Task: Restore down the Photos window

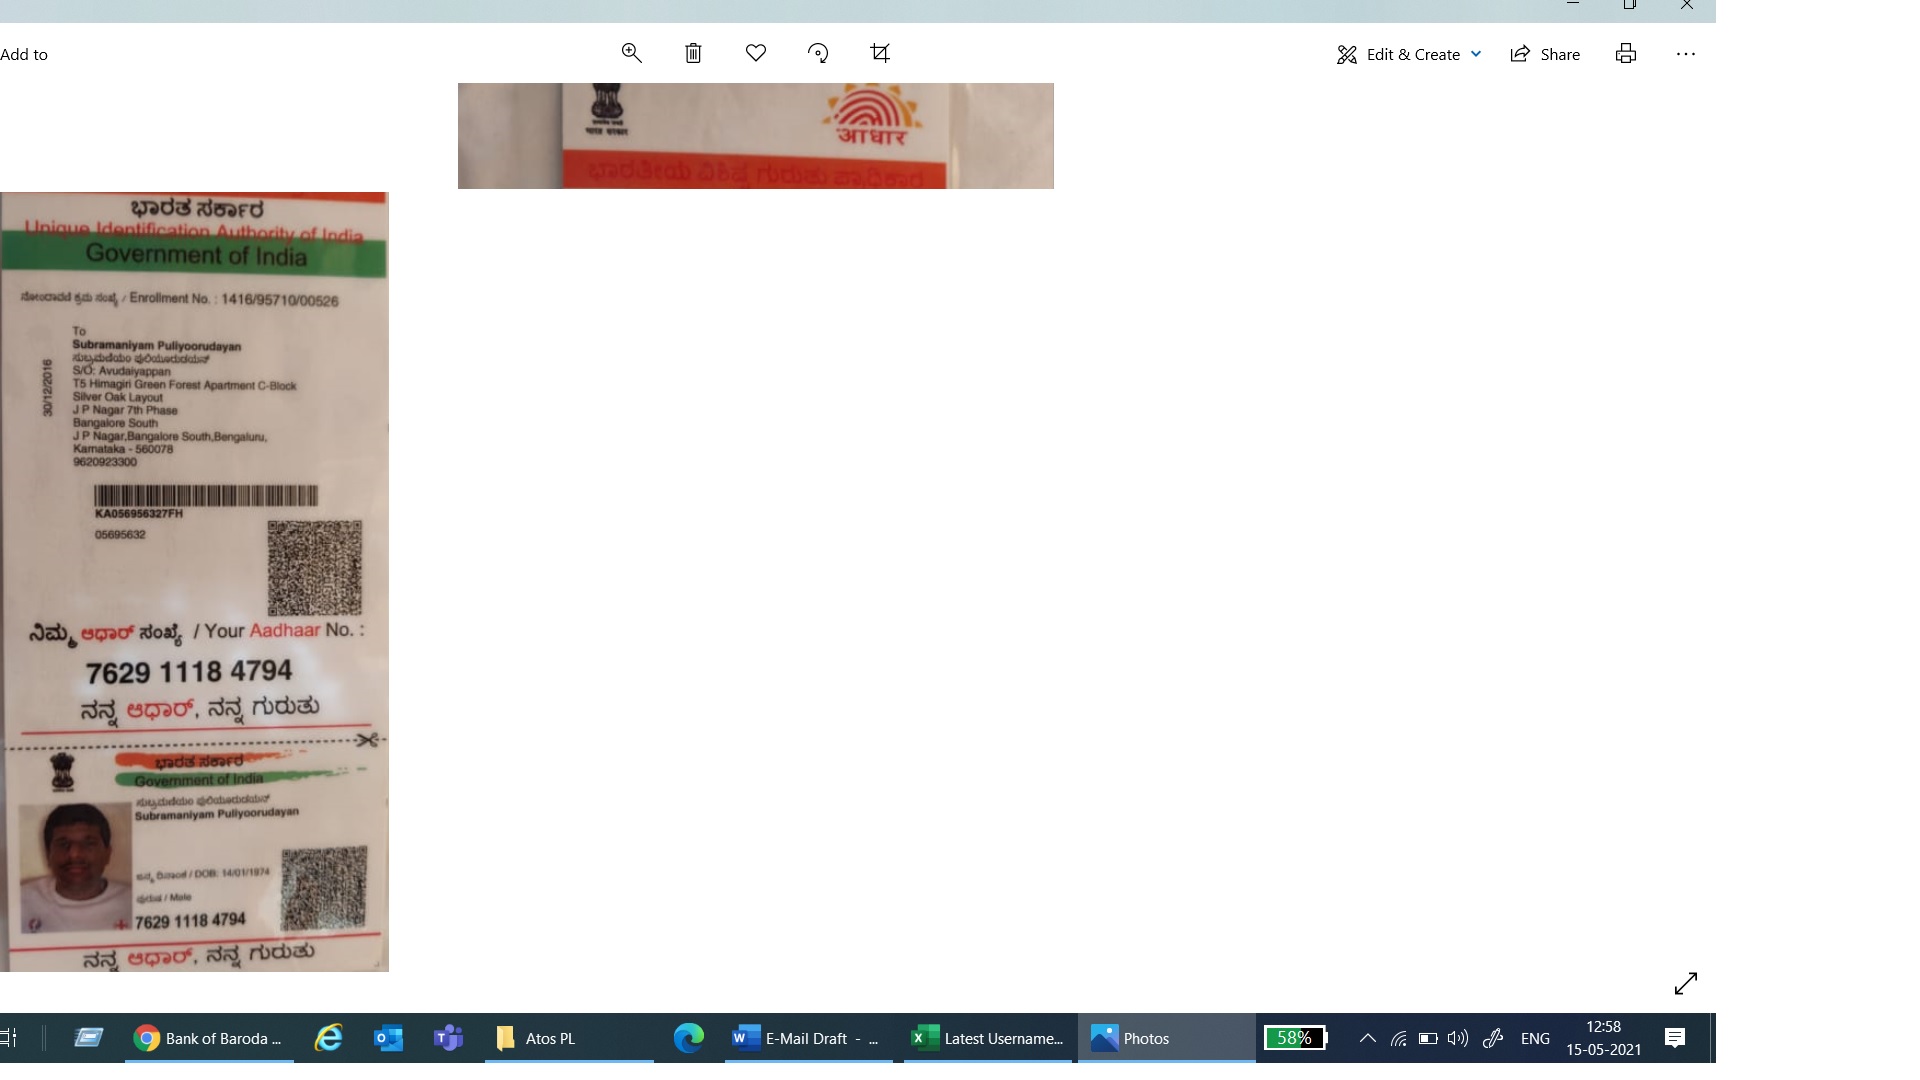Action: (1629, 5)
